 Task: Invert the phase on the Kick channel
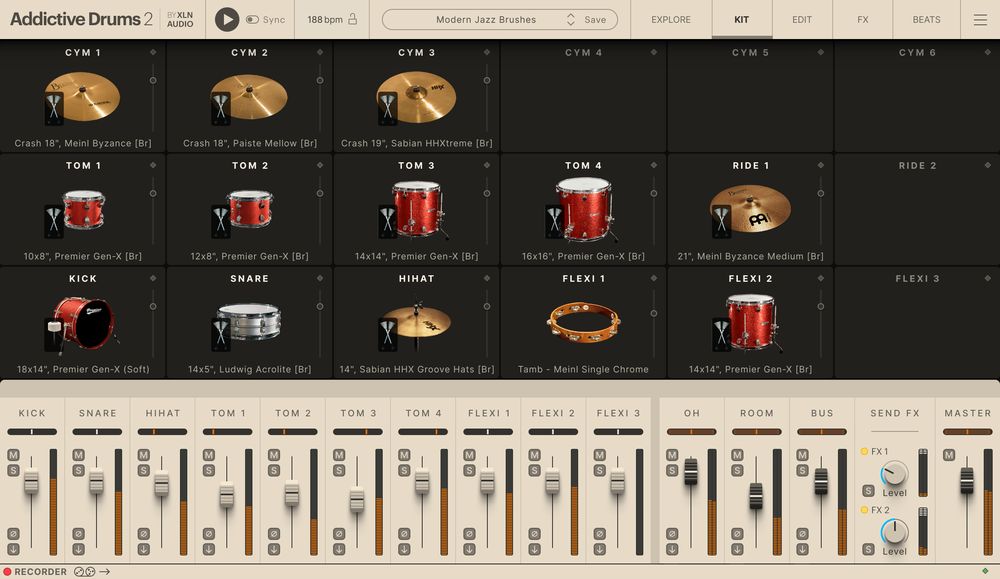14,532
